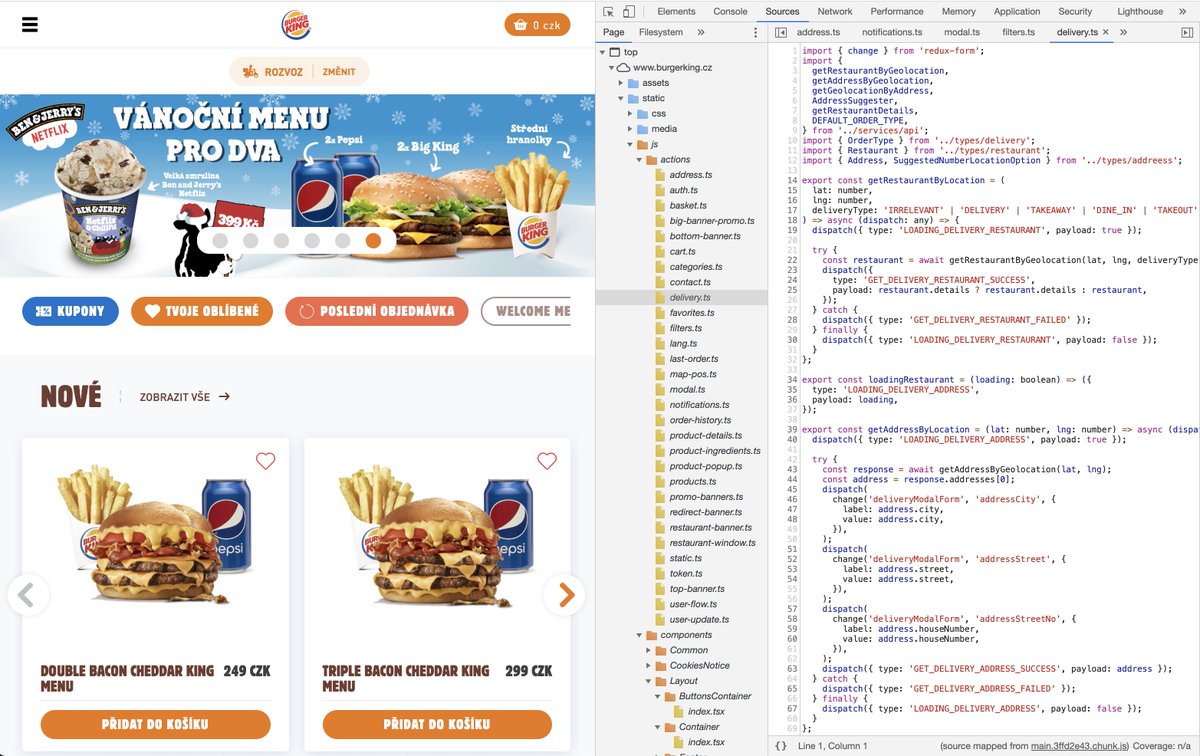This screenshot has height=756, width=1200.
Task: Open the navigator three-dot options menu
Action: tap(755, 32)
